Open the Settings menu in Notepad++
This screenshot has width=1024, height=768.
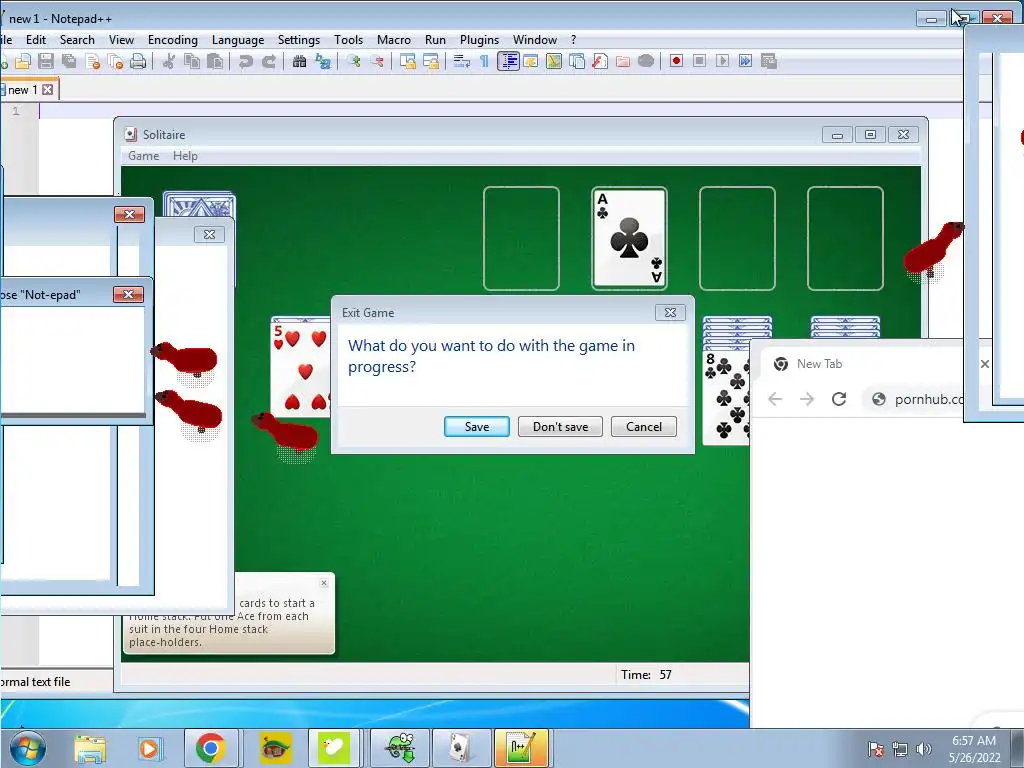(x=298, y=40)
